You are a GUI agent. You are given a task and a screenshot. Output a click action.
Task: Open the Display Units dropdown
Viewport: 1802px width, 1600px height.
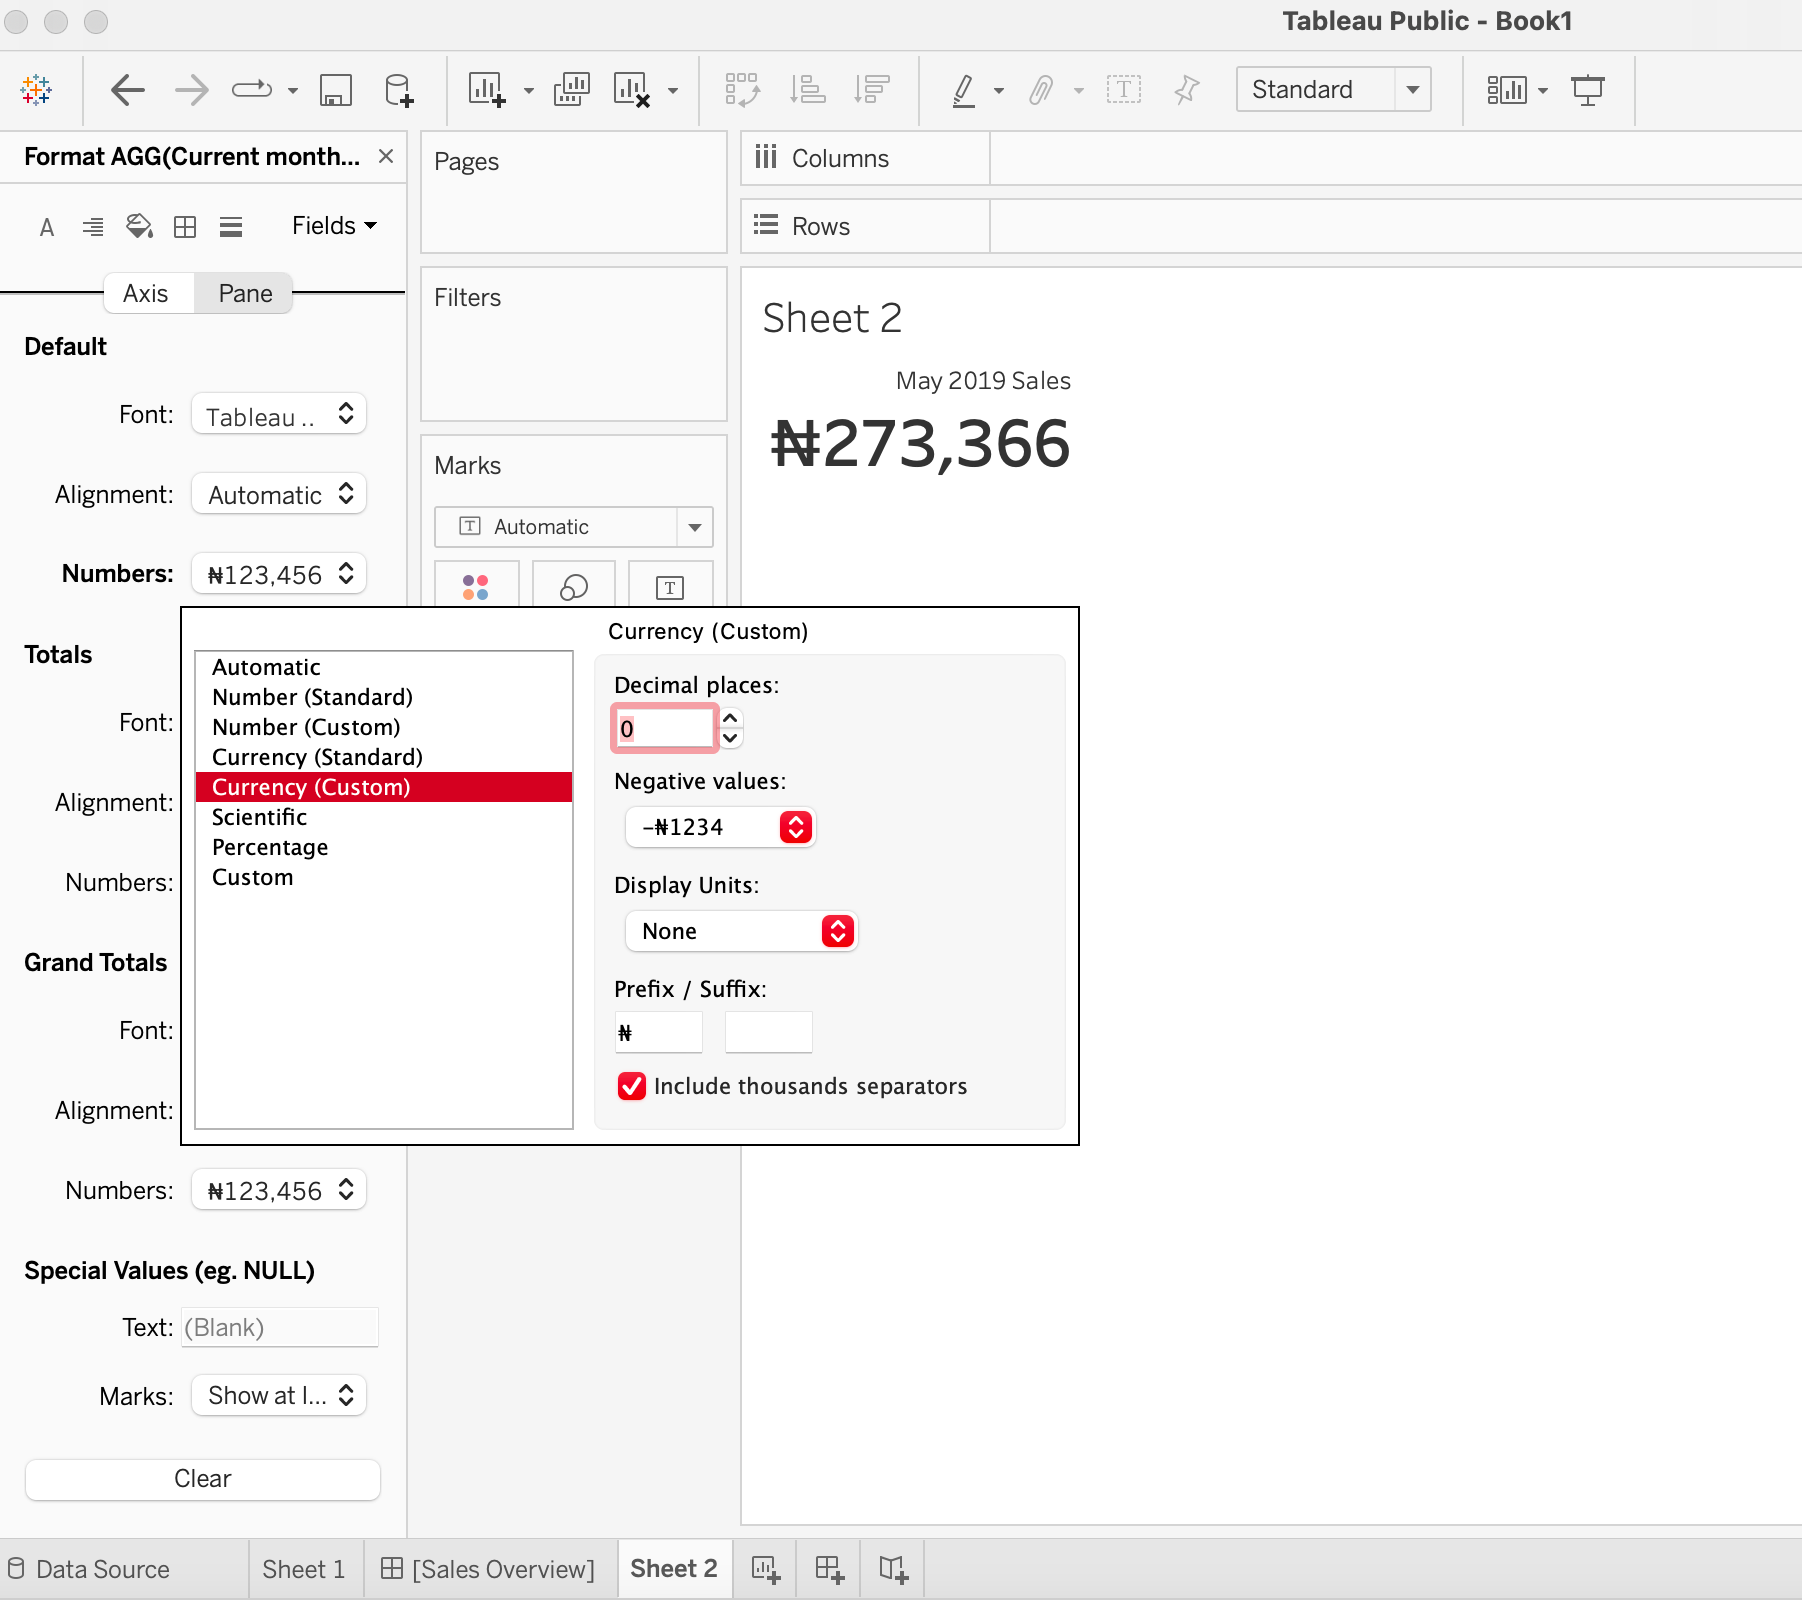741,931
